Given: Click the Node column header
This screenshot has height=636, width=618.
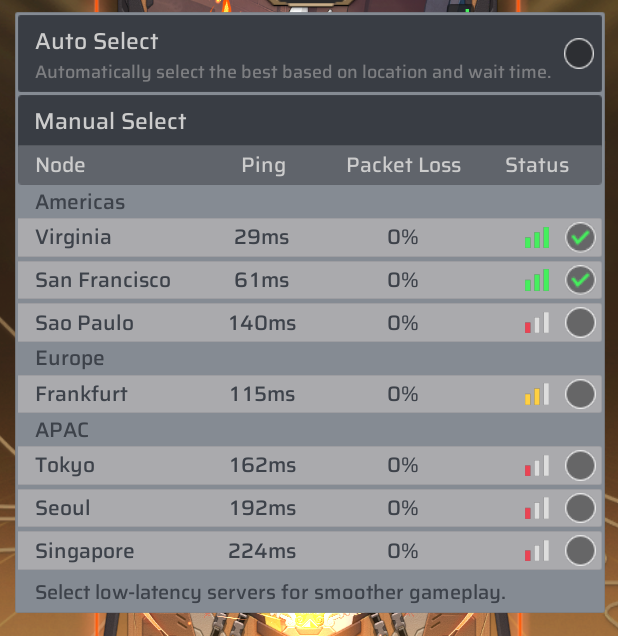Looking at the screenshot, I should [60, 165].
